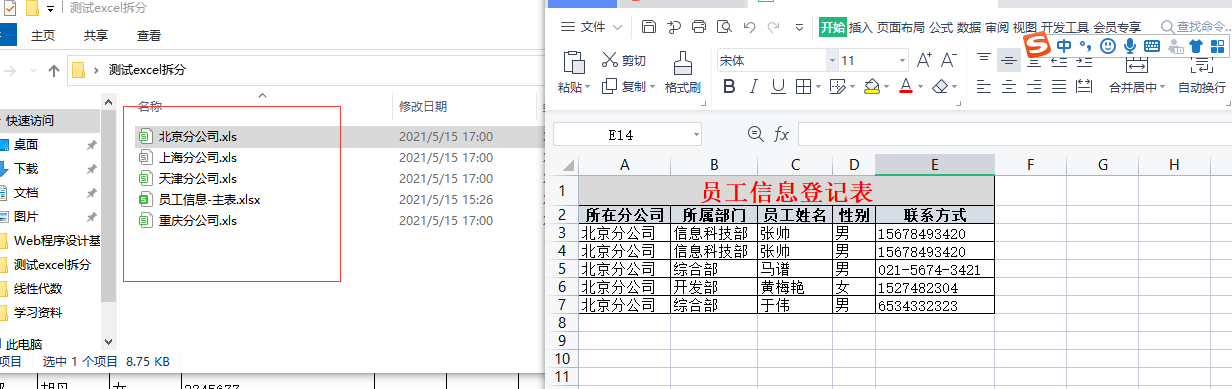Screen dimensions: 1232x389
Task: Redo action in WPS
Action: [x=773, y=27]
